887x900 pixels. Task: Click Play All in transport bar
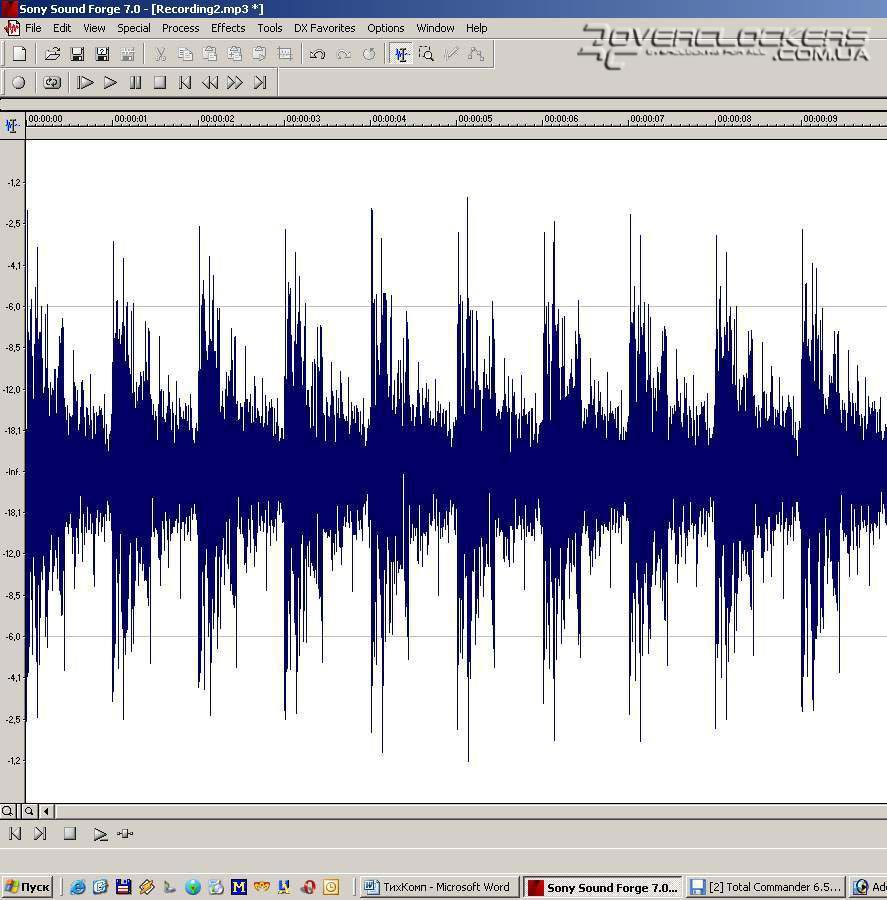85,83
